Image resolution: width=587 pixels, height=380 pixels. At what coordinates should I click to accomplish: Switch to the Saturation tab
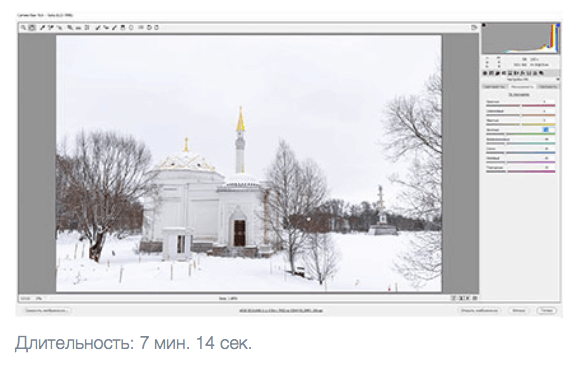tap(522, 87)
